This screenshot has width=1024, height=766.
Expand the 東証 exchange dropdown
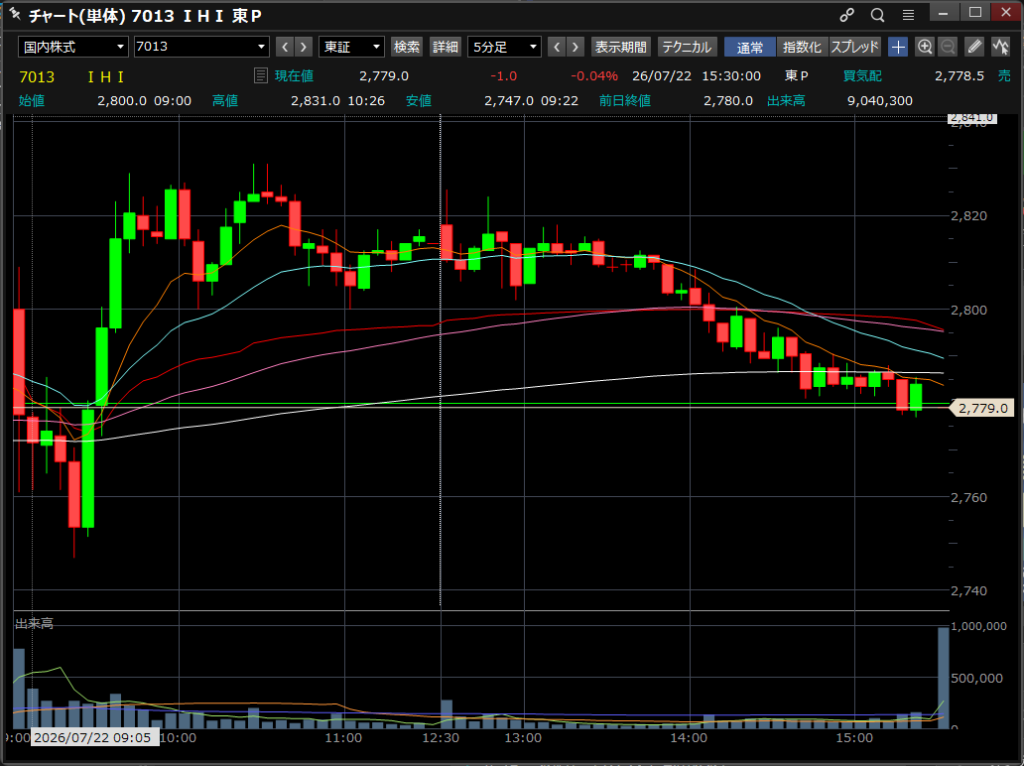tap(351, 47)
